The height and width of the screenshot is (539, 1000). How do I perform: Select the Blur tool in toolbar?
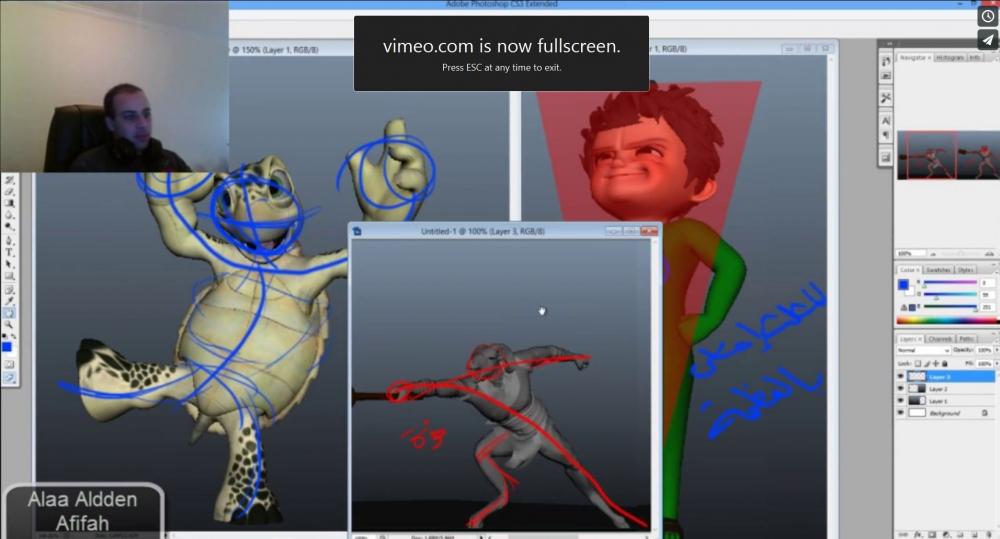[x=9, y=214]
